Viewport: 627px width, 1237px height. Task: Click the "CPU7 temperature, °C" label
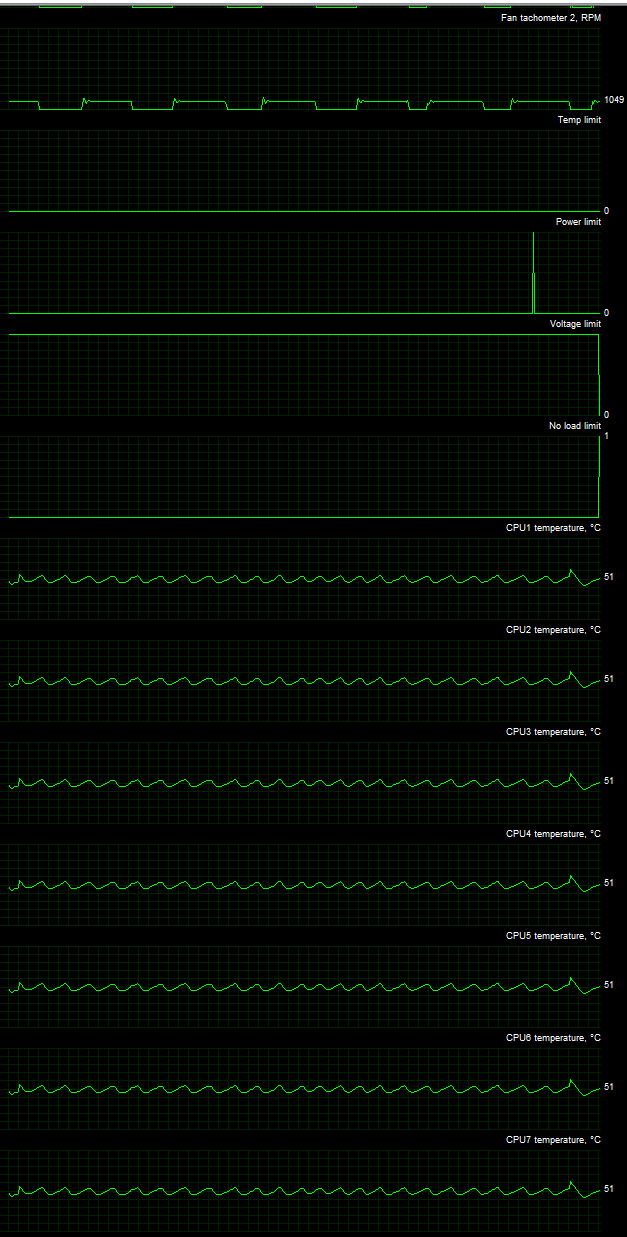553,1140
